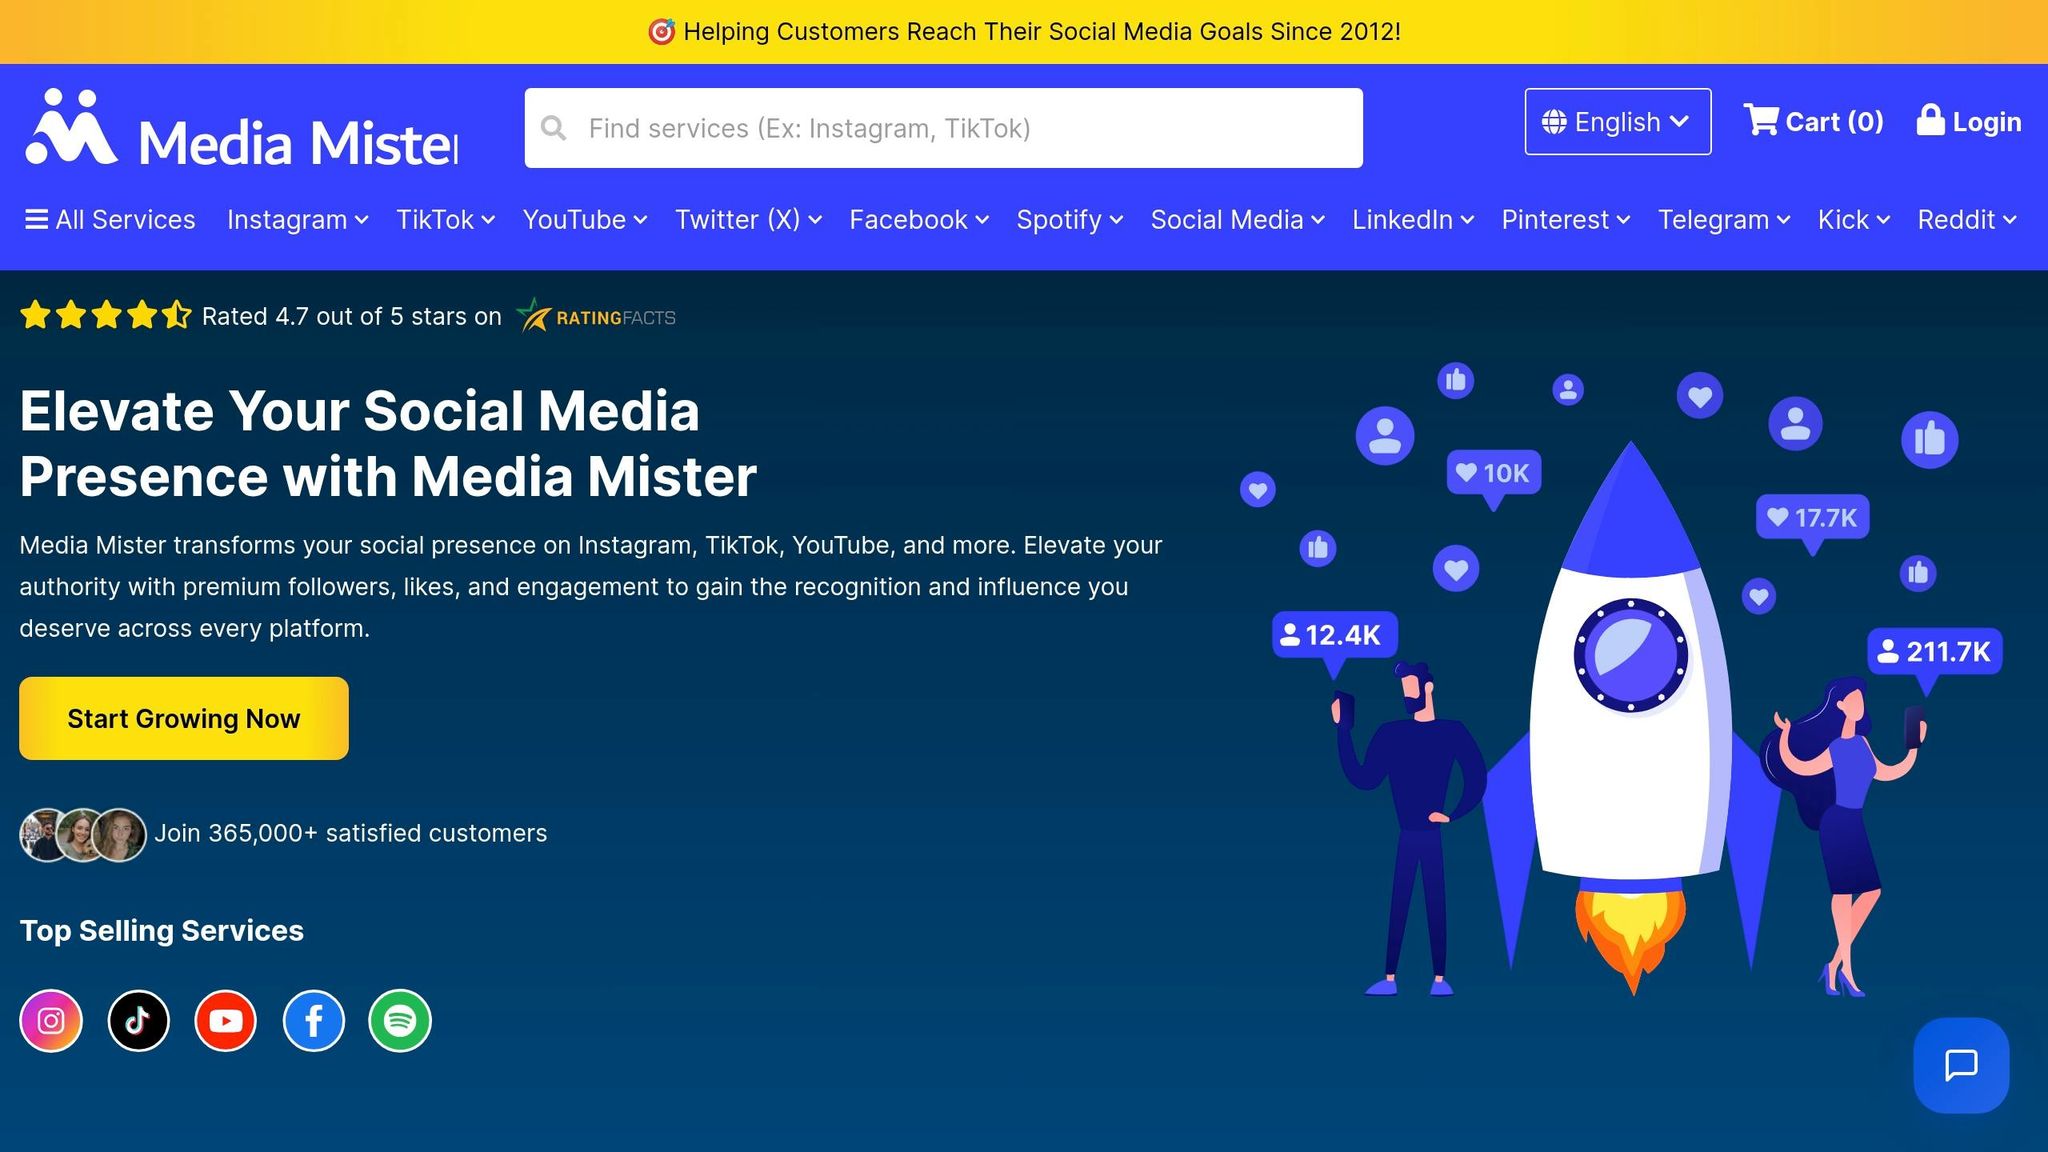Image resolution: width=2048 pixels, height=1152 pixels.
Task: Expand the Spotify menu
Action: click(1070, 220)
